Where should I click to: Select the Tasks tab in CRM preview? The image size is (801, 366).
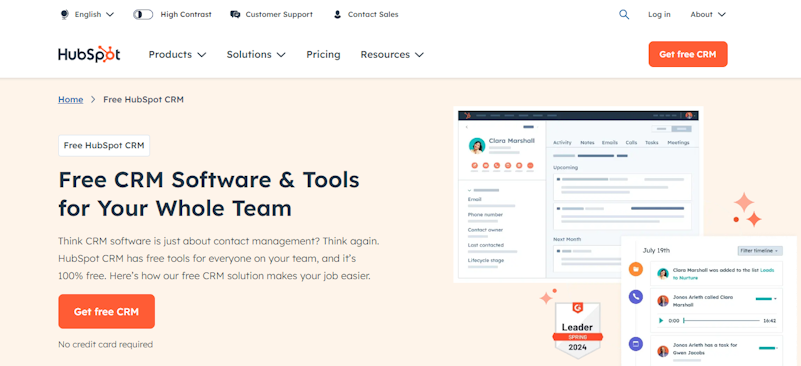651,143
